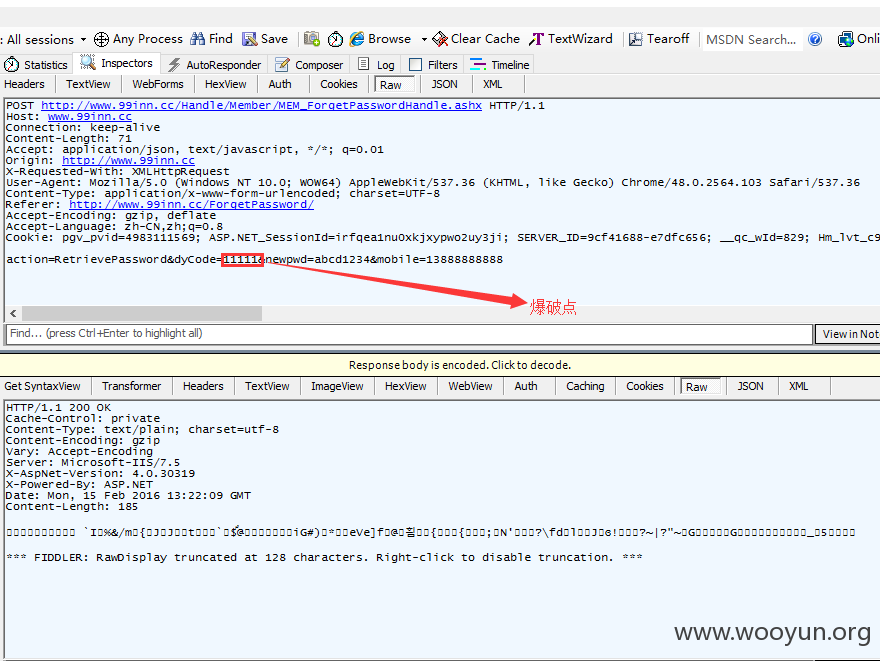This screenshot has height=661, width=880.
Task: Open the Log tab
Action: click(x=377, y=65)
